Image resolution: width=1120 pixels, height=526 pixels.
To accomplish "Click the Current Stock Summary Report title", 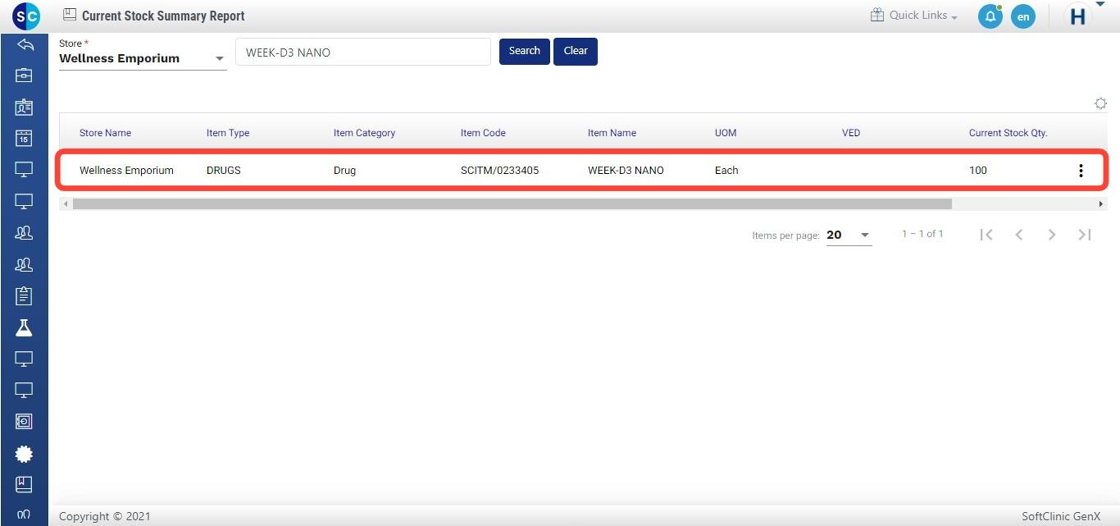I will click(x=164, y=16).
